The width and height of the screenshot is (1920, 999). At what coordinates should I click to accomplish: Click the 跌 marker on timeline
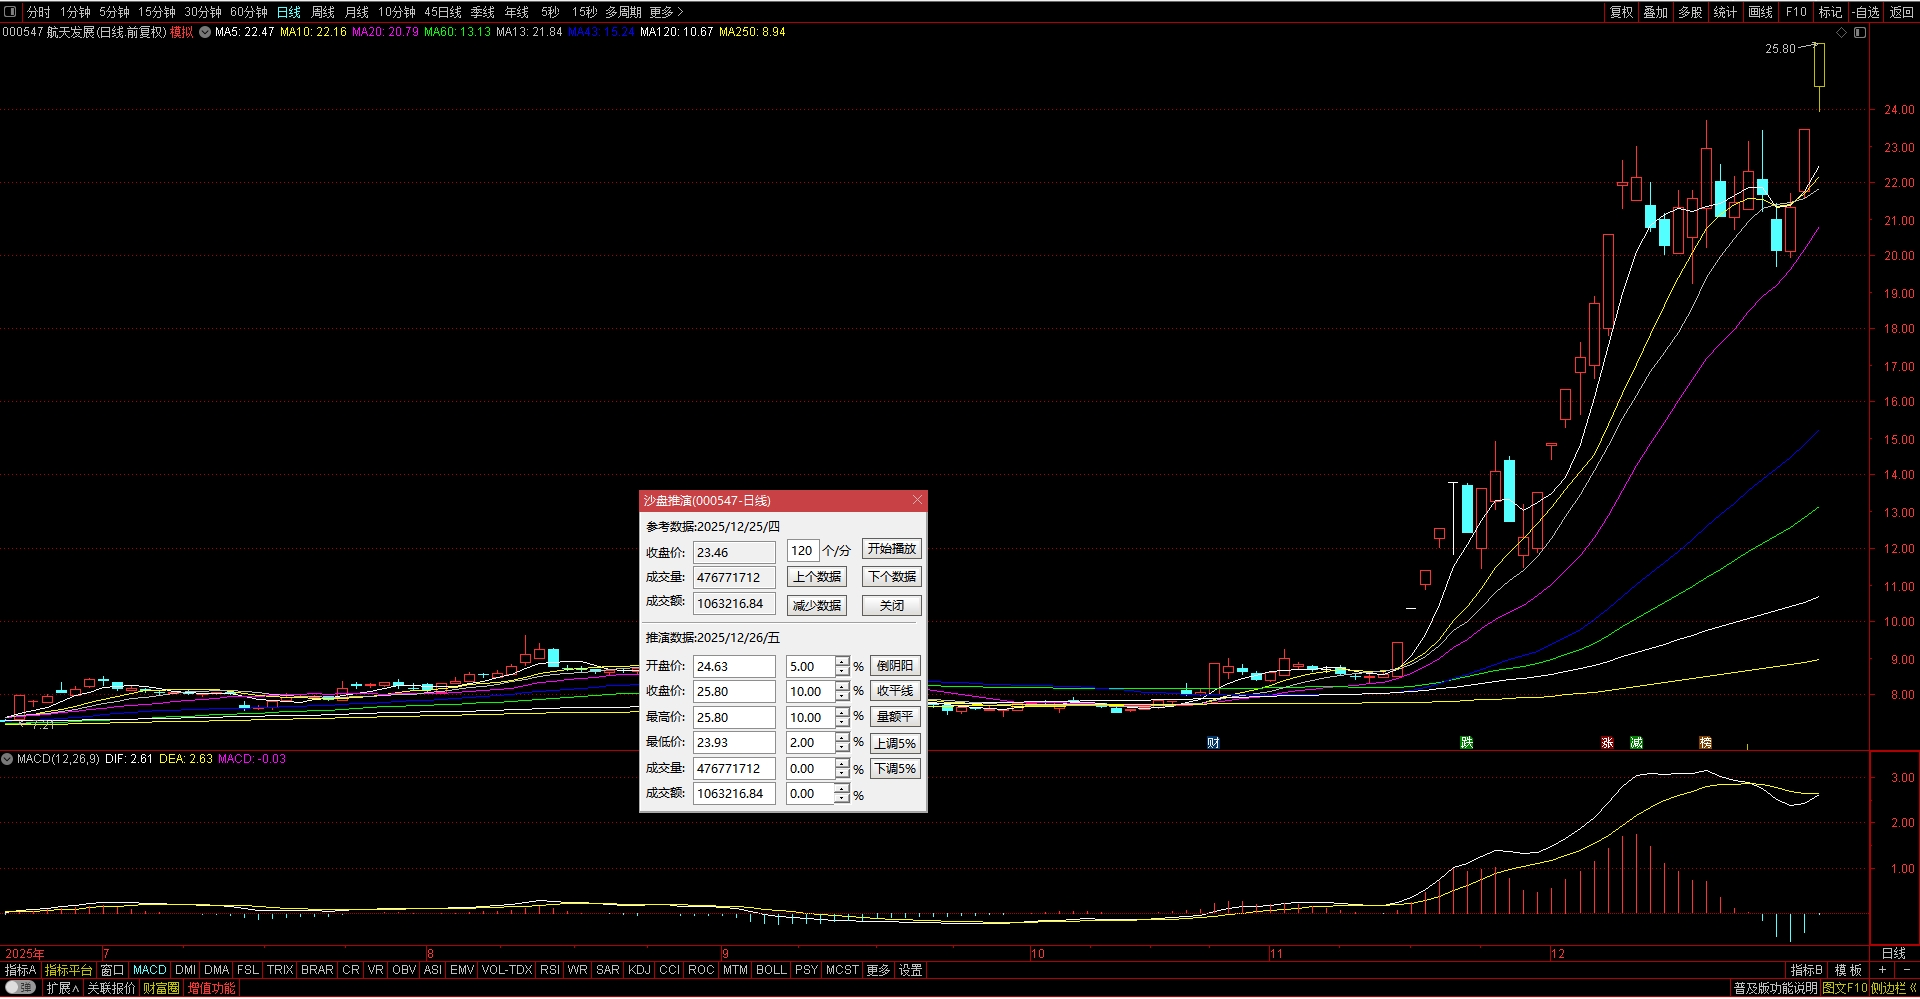pyautogui.click(x=1466, y=742)
